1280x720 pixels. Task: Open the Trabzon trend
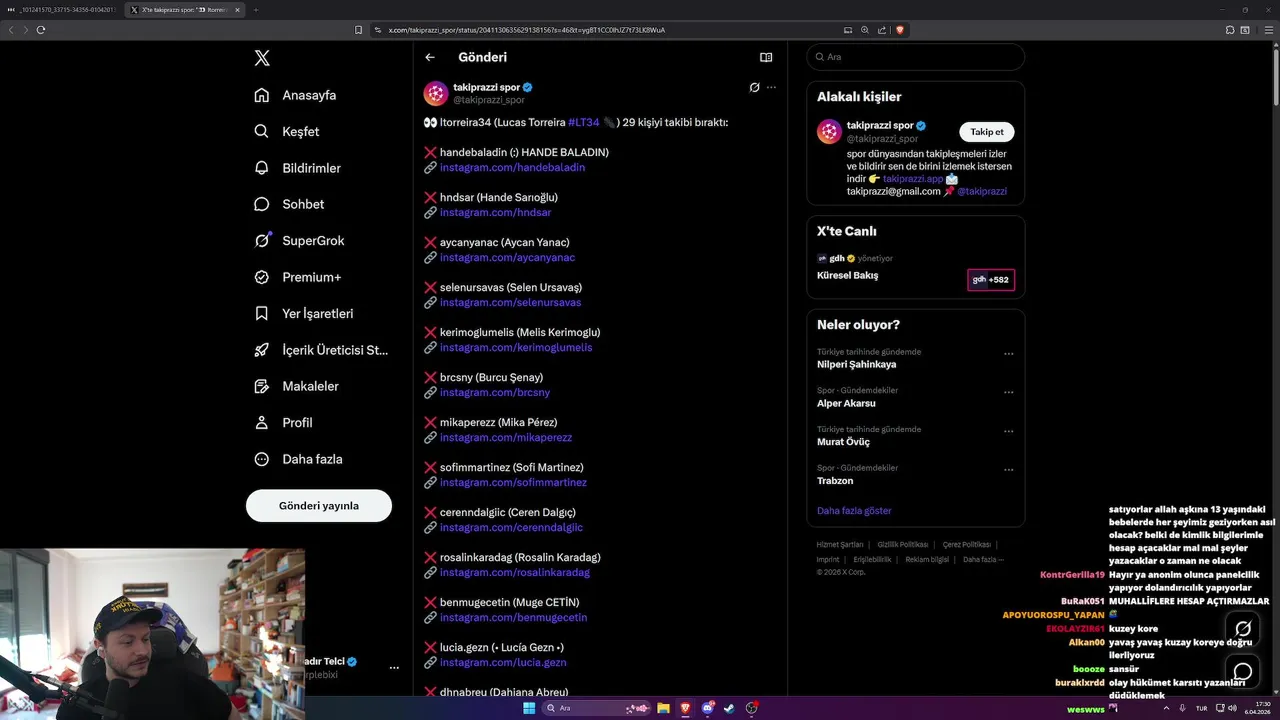pos(835,481)
